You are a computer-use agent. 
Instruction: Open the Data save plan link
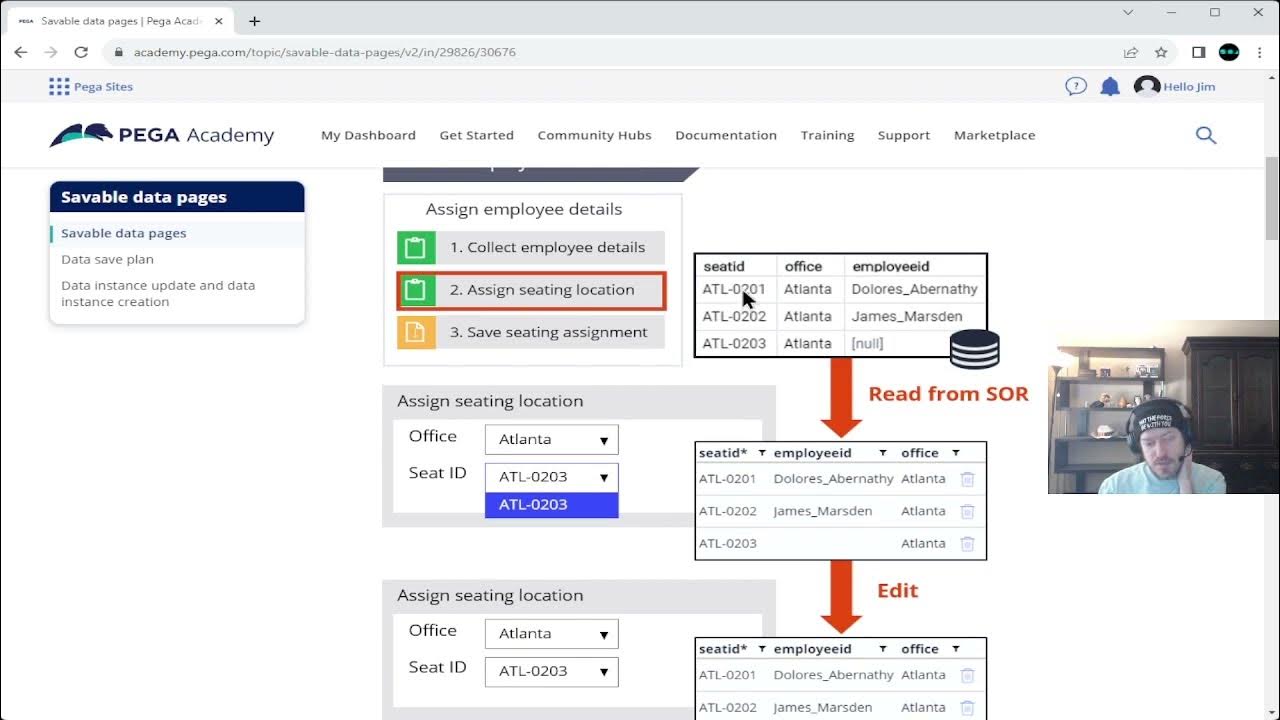[x=107, y=259]
